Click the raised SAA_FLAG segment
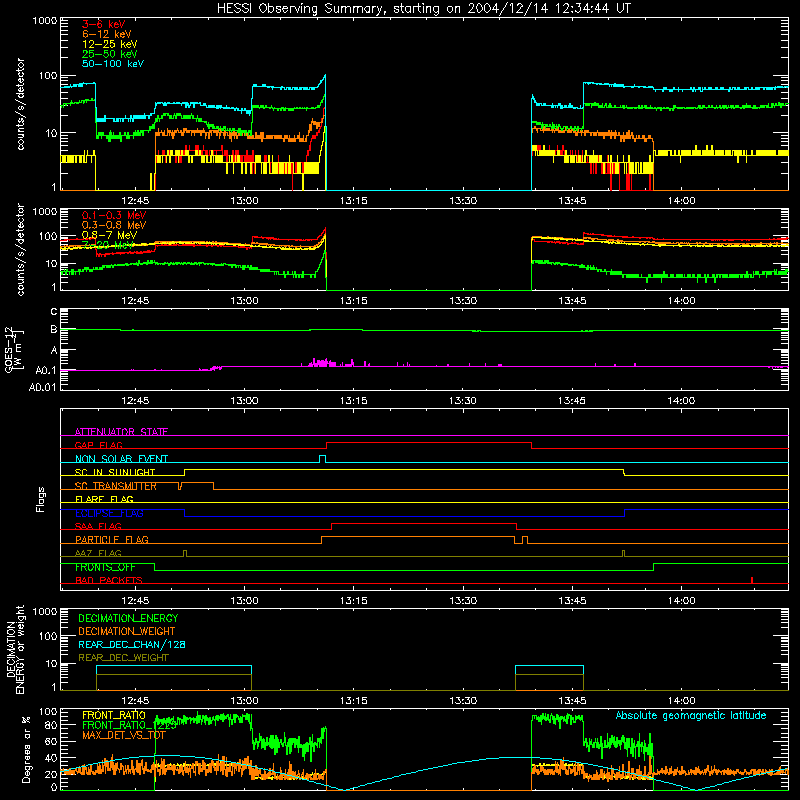Viewport: 800px width, 800px height. (424, 523)
